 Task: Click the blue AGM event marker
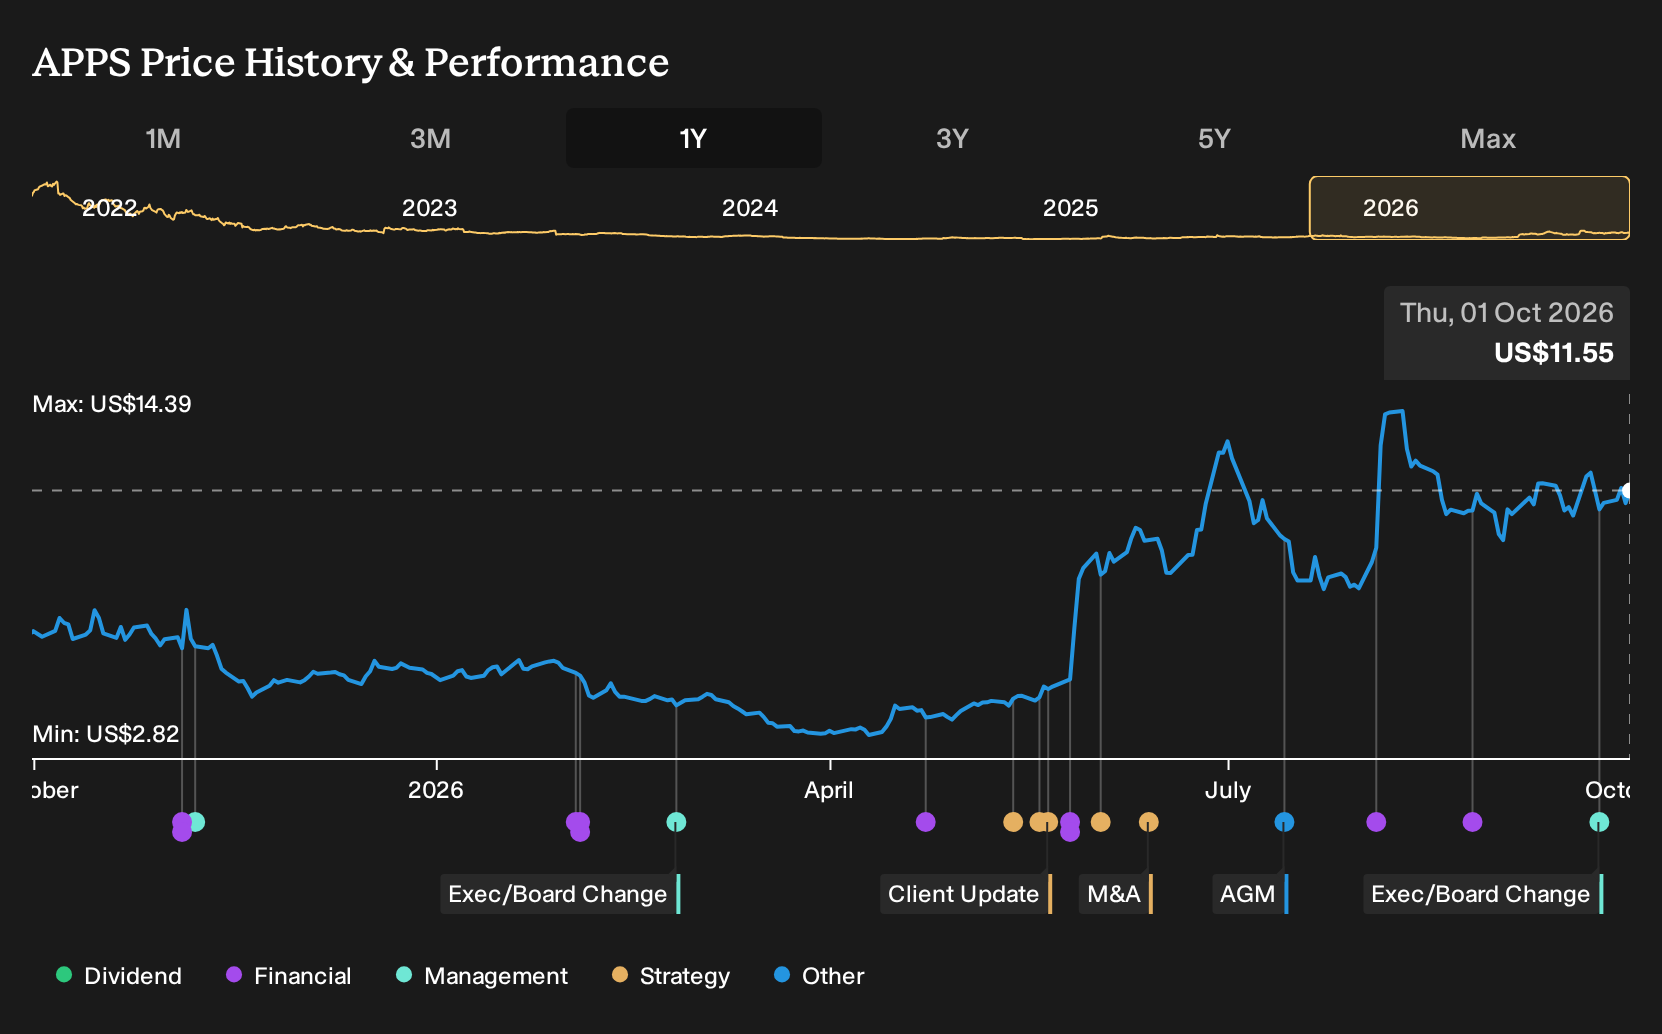[1284, 822]
